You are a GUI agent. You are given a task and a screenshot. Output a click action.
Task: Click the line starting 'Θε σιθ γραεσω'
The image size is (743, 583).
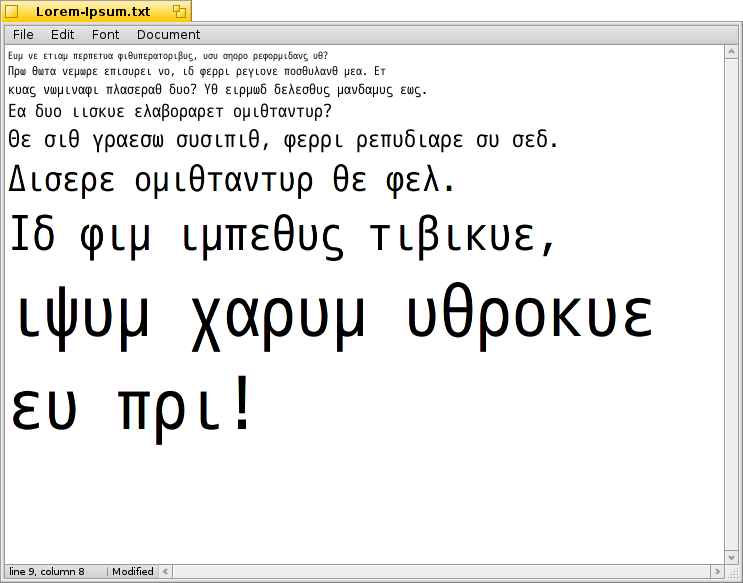283,140
